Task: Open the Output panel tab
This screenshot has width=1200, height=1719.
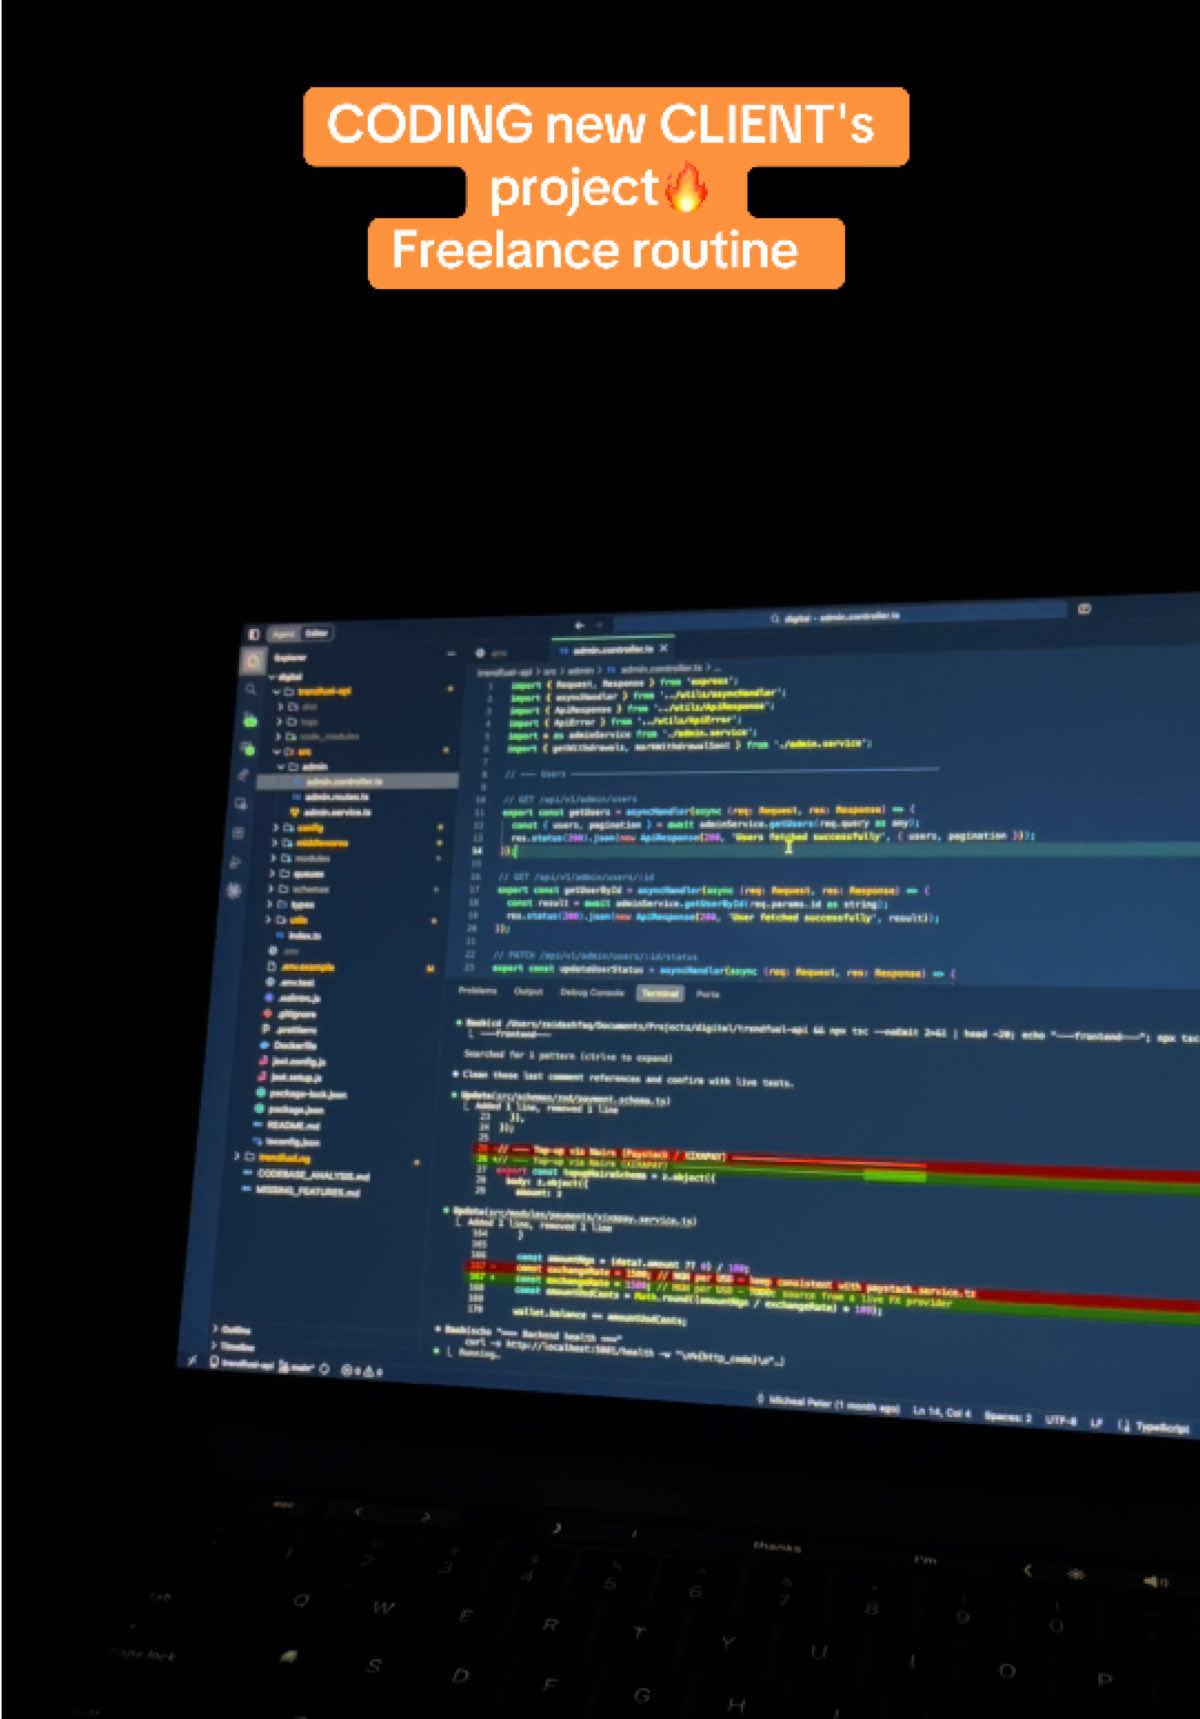Action: pos(528,991)
